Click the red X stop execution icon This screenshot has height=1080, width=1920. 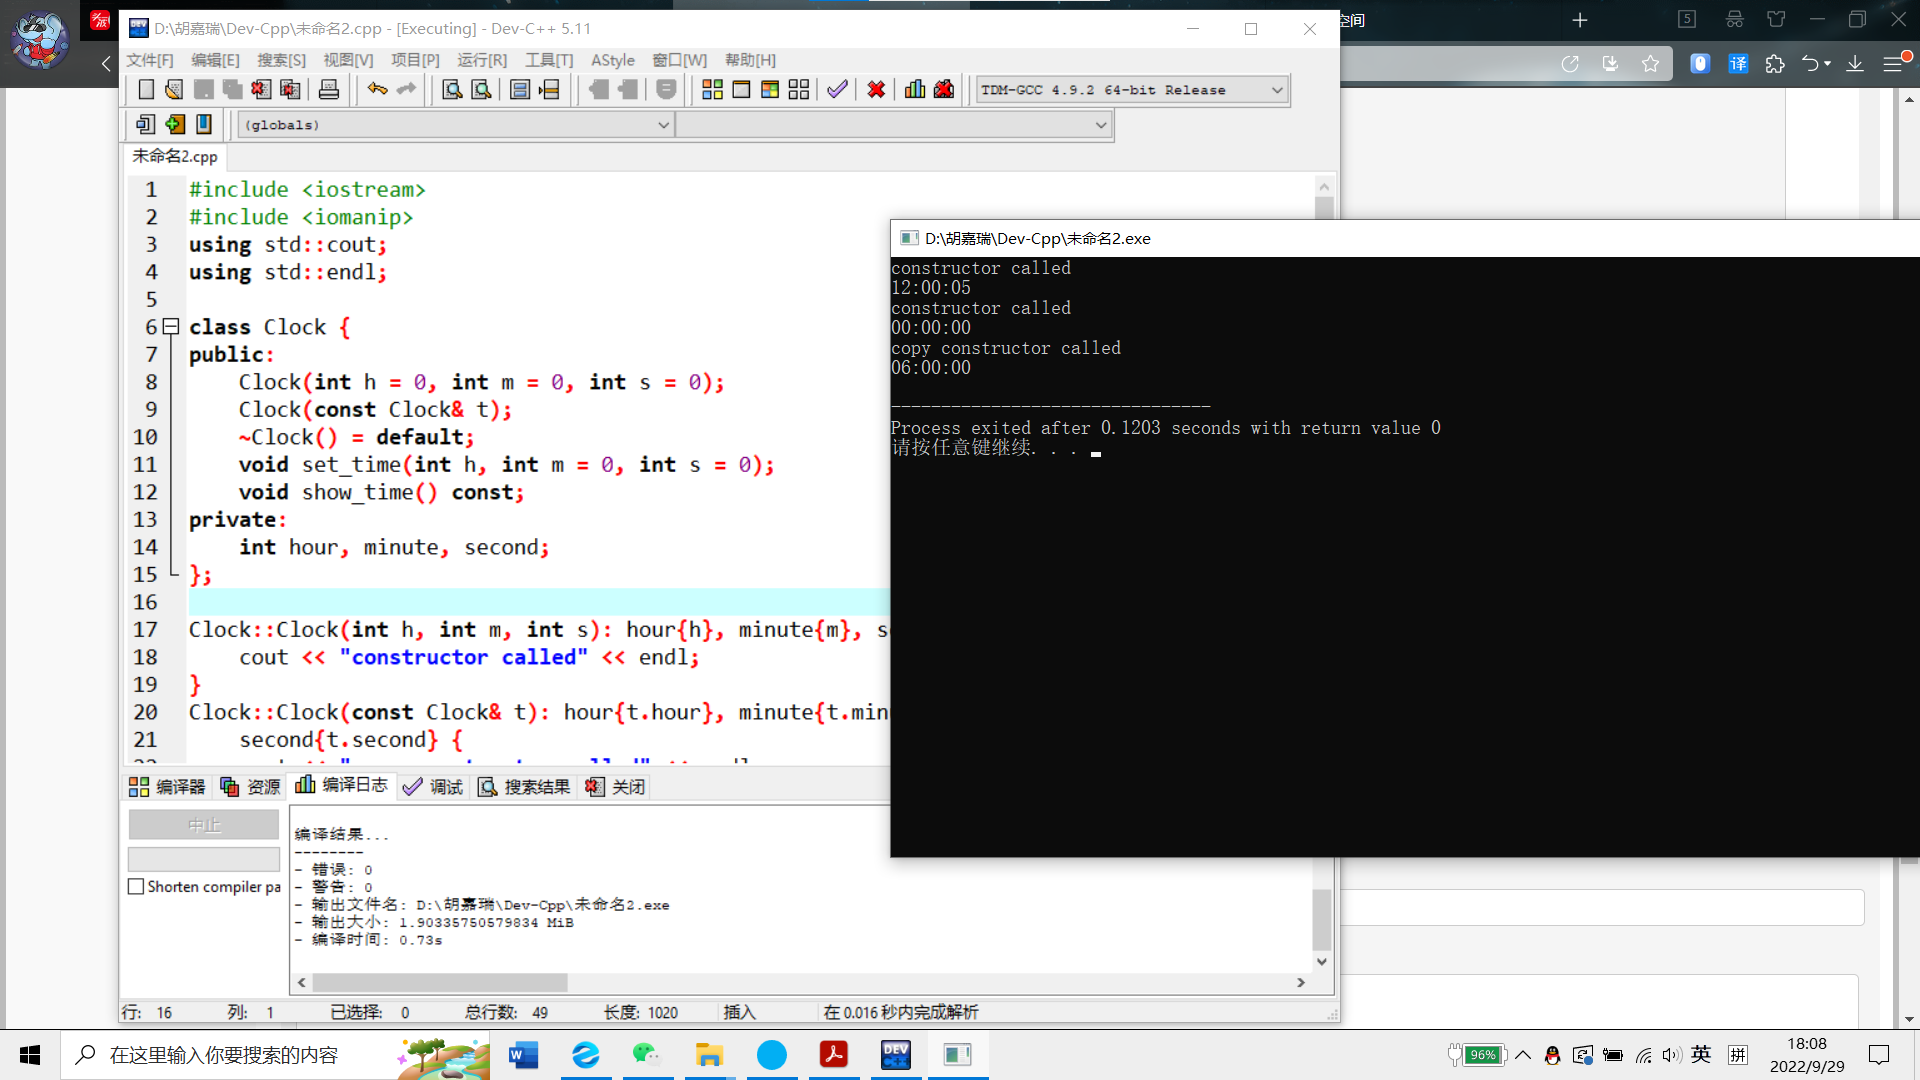tap(876, 90)
